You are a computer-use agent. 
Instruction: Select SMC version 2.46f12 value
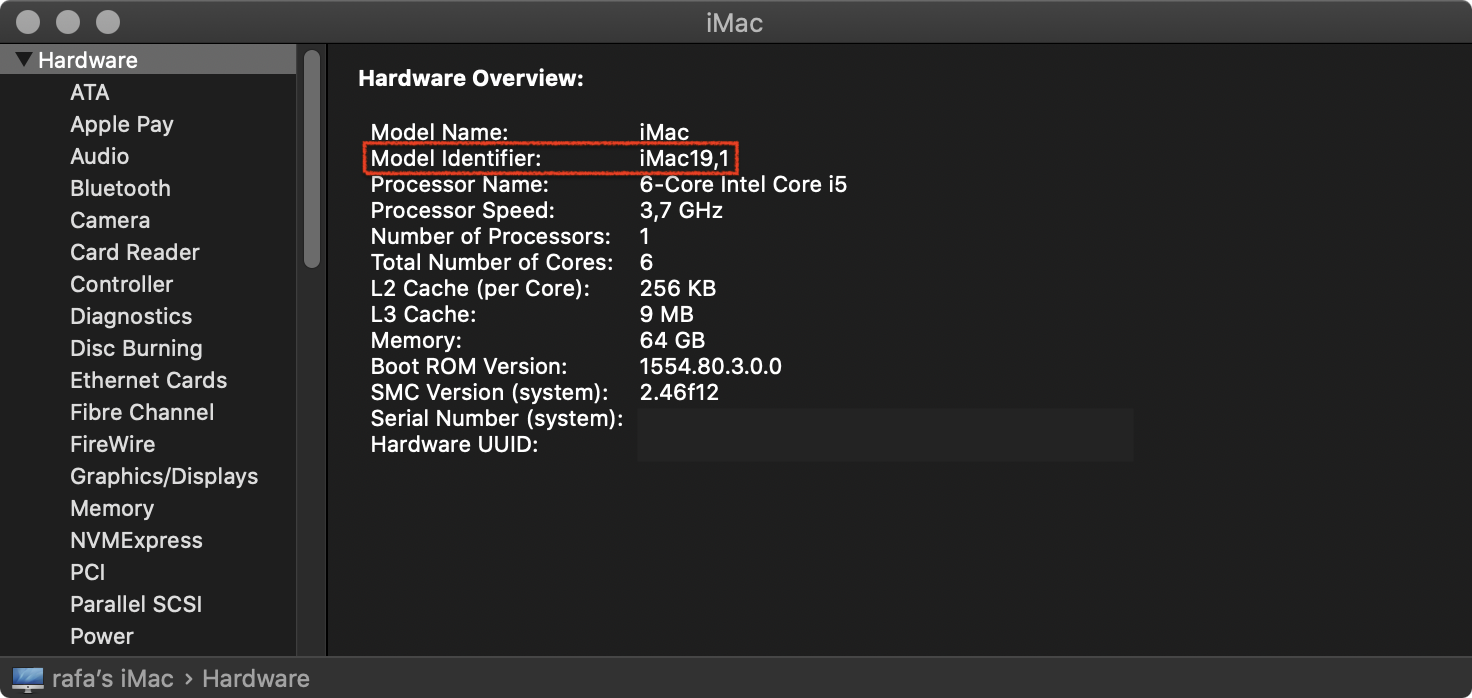(x=679, y=392)
